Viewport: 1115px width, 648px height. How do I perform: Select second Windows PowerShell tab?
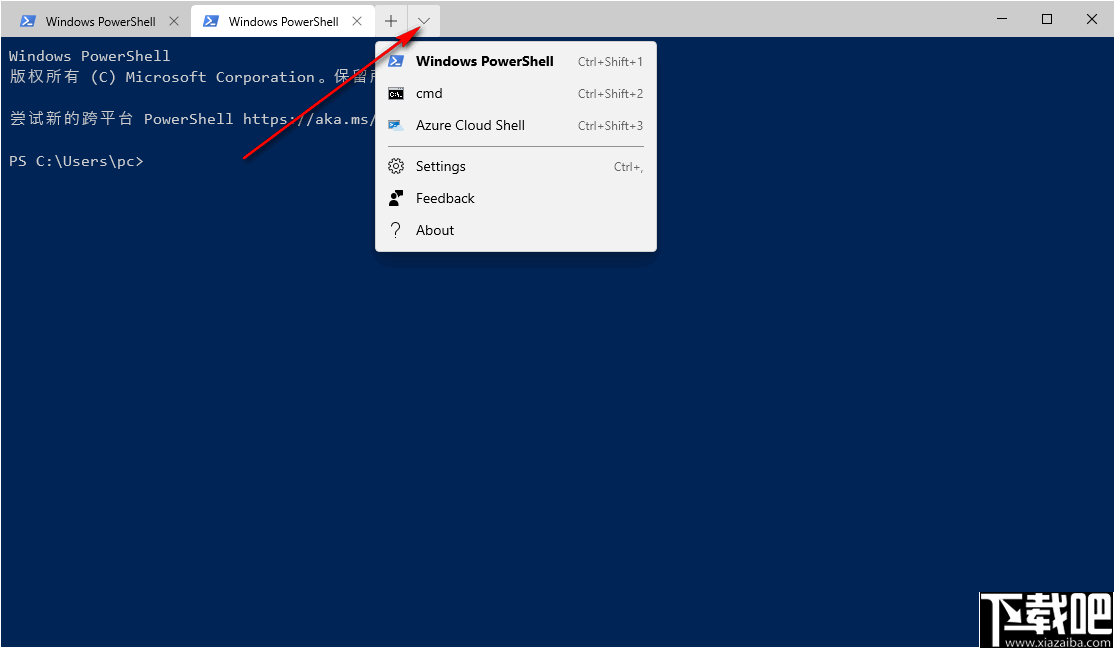(283, 21)
